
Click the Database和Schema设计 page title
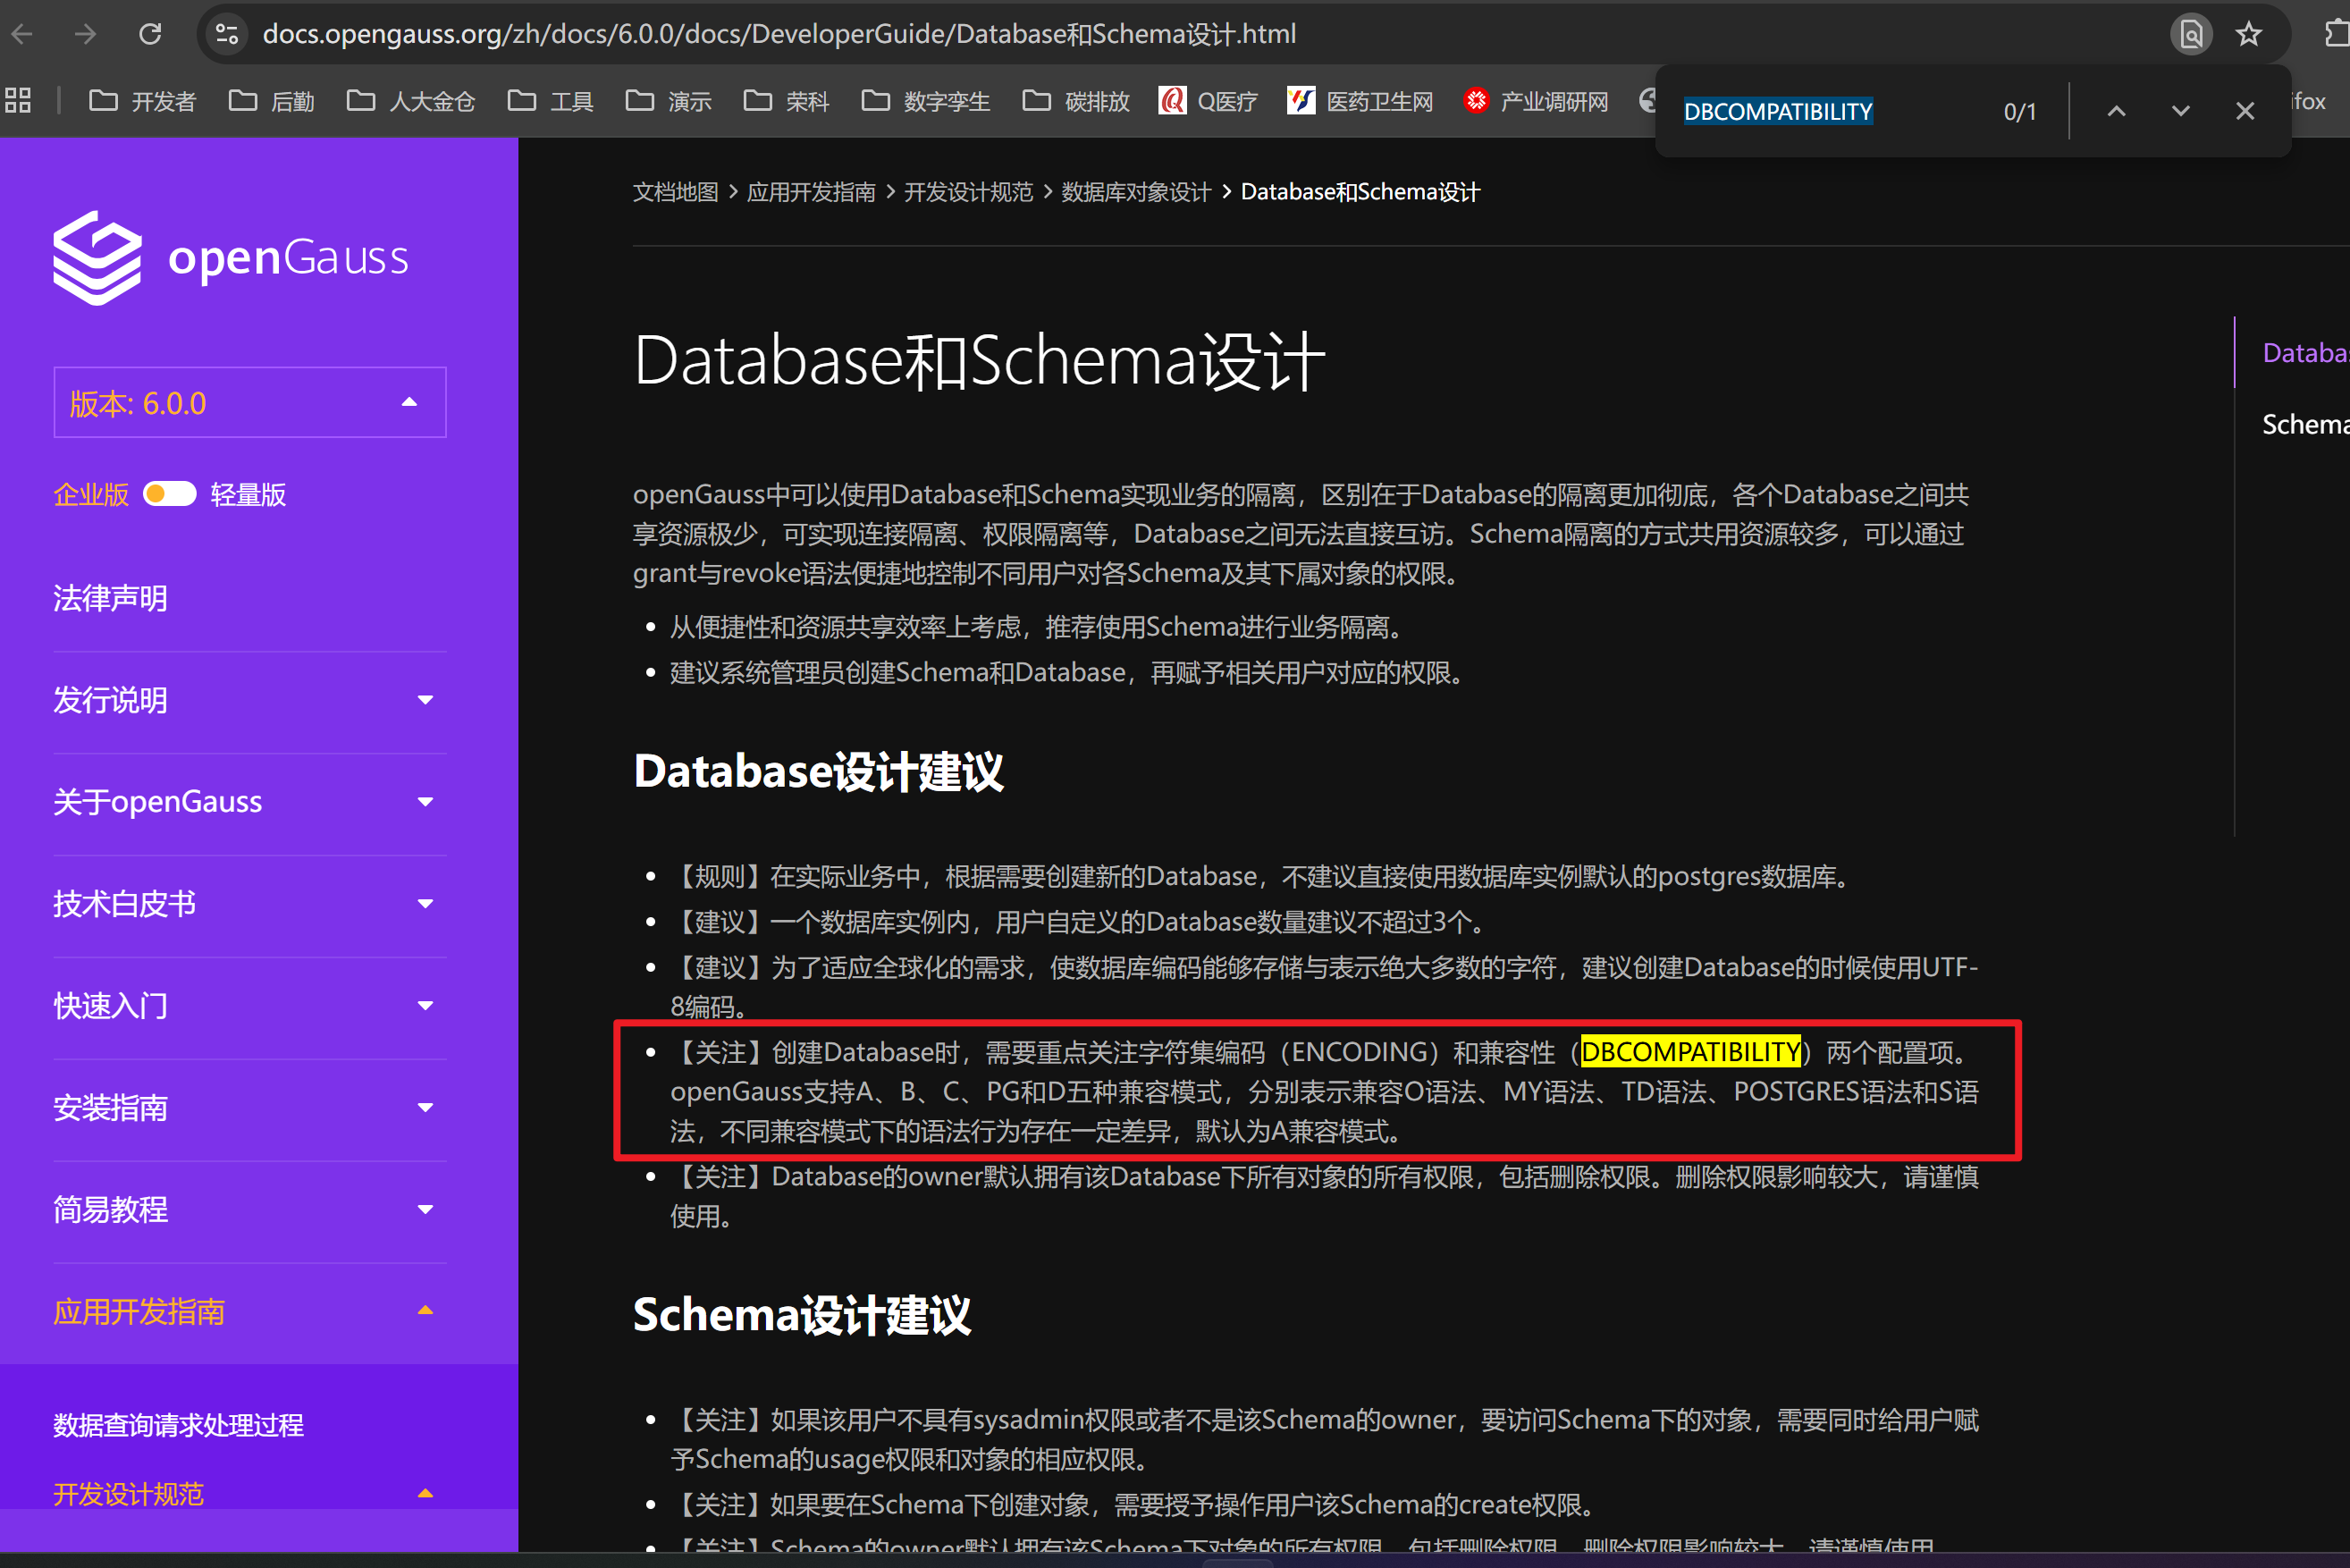pos(979,360)
